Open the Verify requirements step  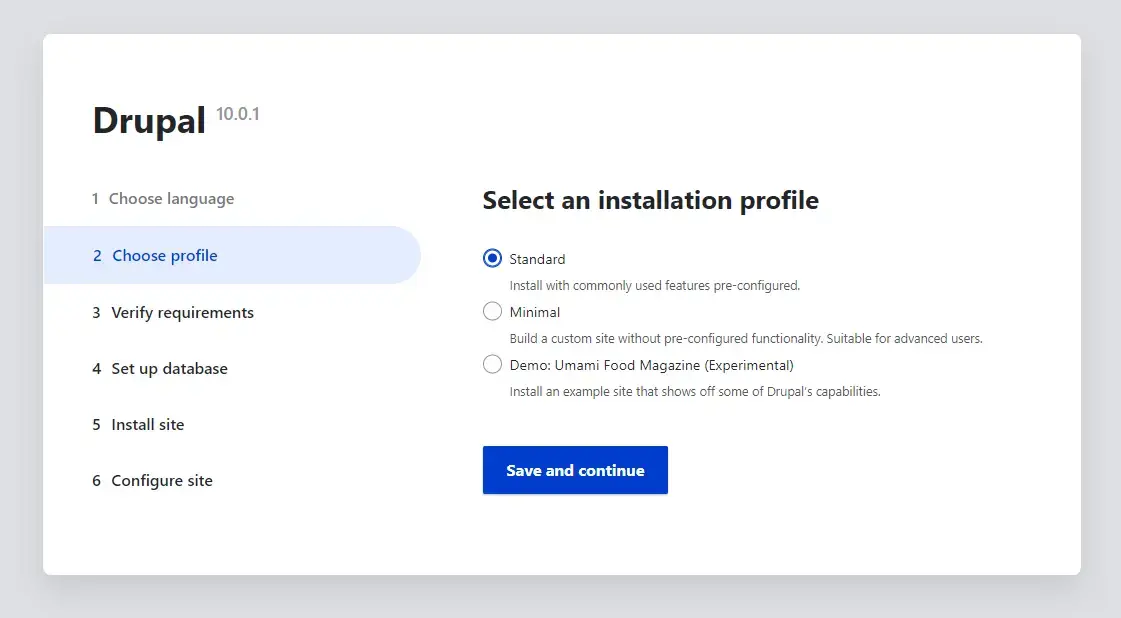pyautogui.click(x=182, y=313)
